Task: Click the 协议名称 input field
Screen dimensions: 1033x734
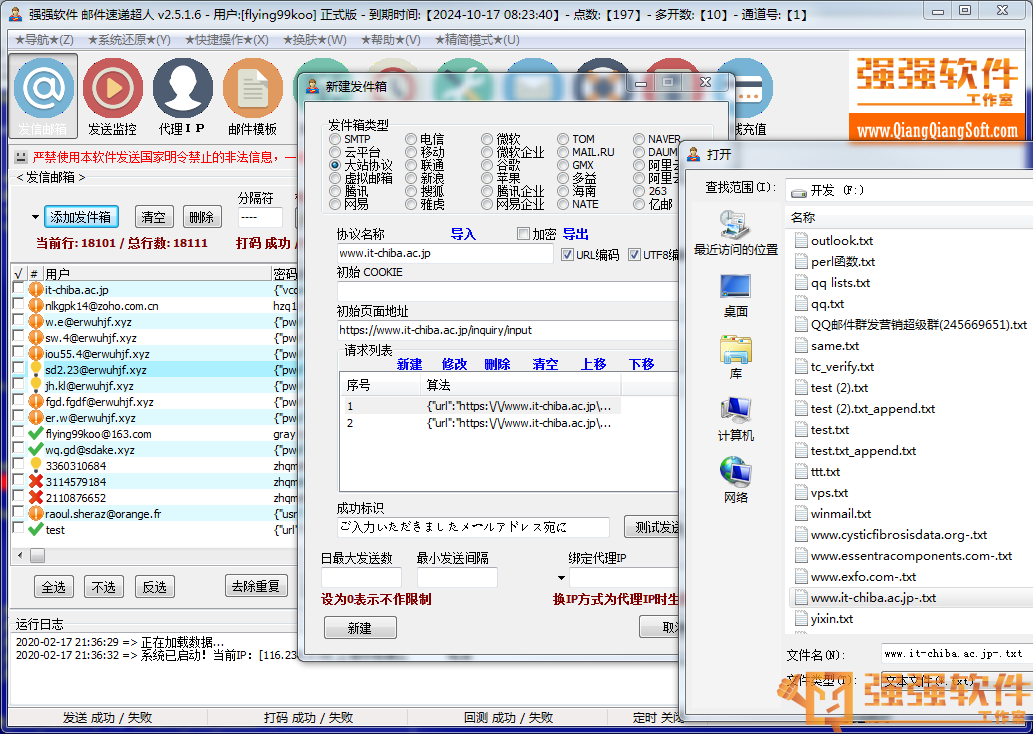Action: [445, 254]
